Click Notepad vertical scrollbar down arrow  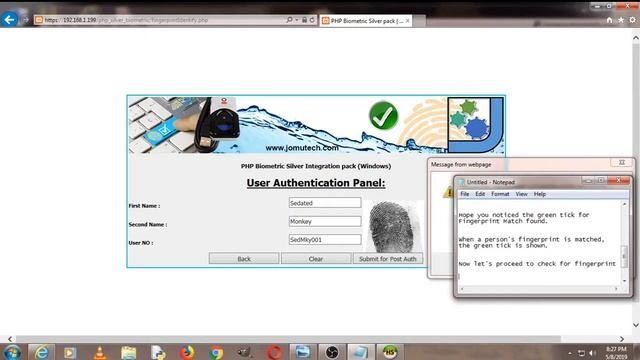624,281
